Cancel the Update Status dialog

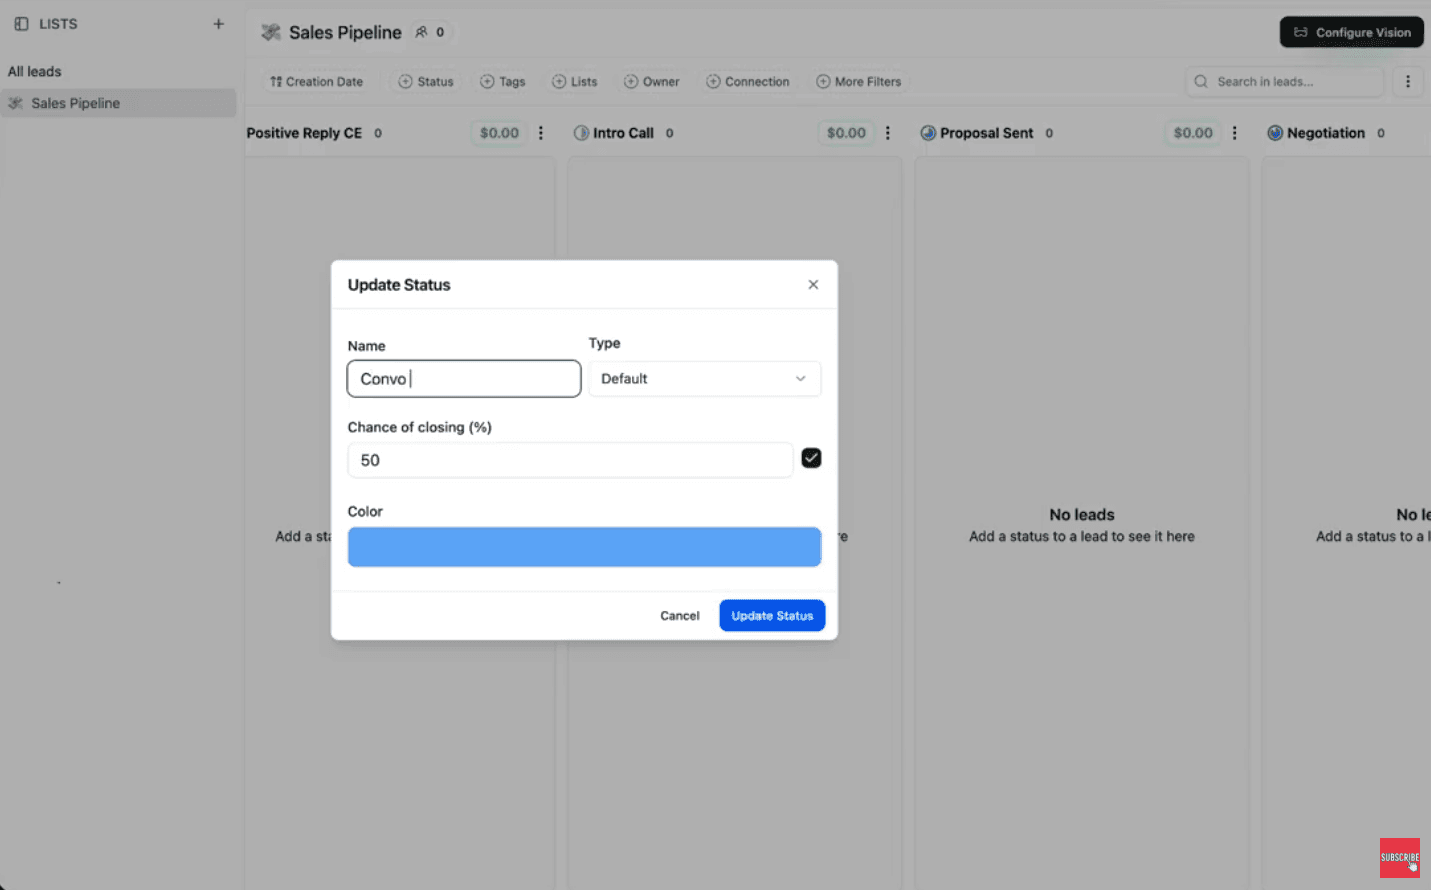pos(679,615)
